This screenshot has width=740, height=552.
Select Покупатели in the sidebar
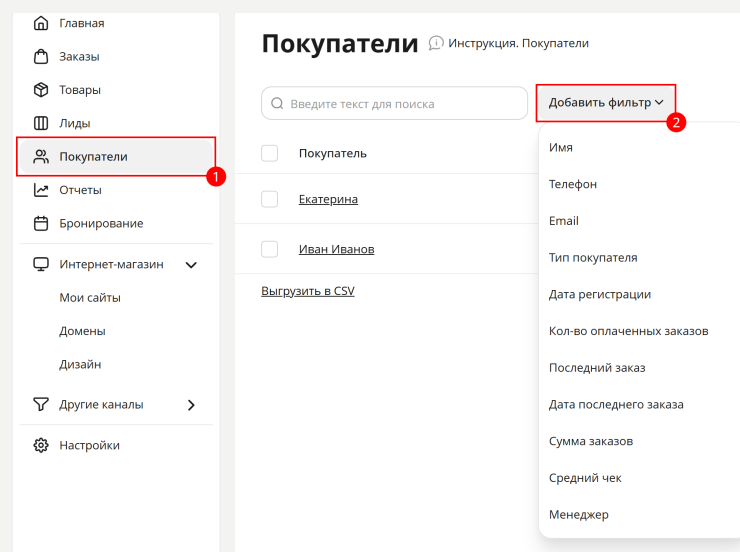click(116, 157)
